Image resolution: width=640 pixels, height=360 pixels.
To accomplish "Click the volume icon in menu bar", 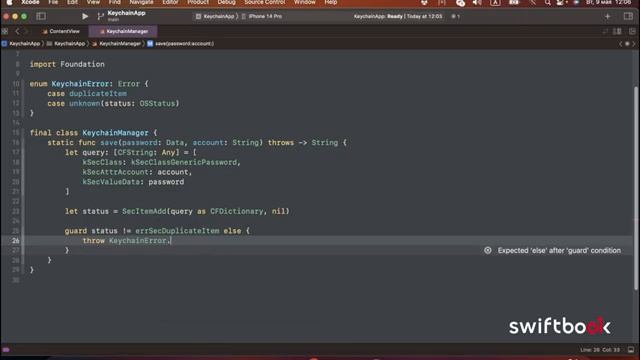I will click(x=477, y=2).
